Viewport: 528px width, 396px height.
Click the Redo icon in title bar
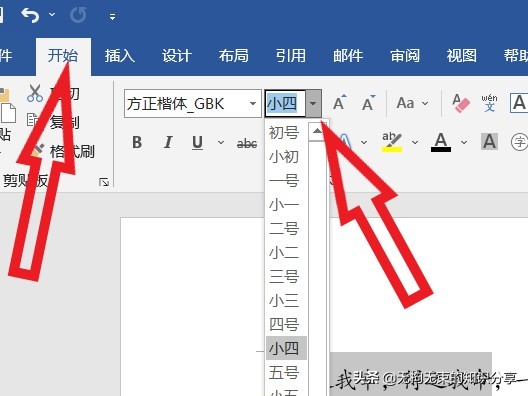(78, 15)
